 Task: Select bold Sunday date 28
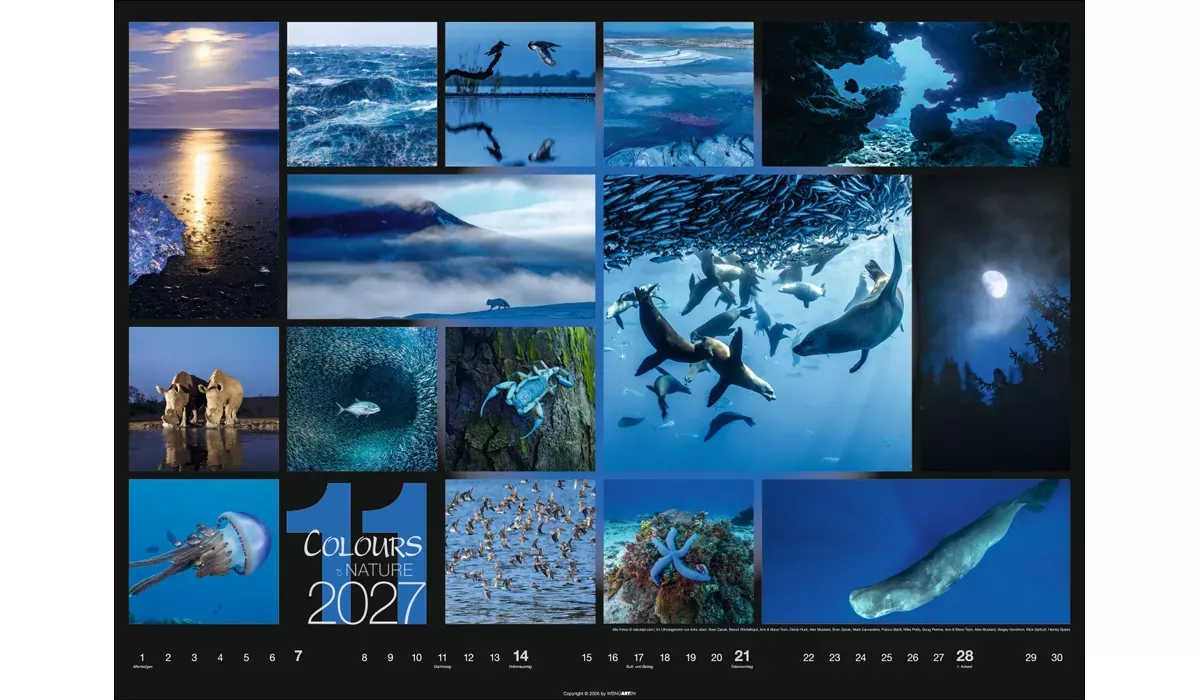[x=965, y=656]
